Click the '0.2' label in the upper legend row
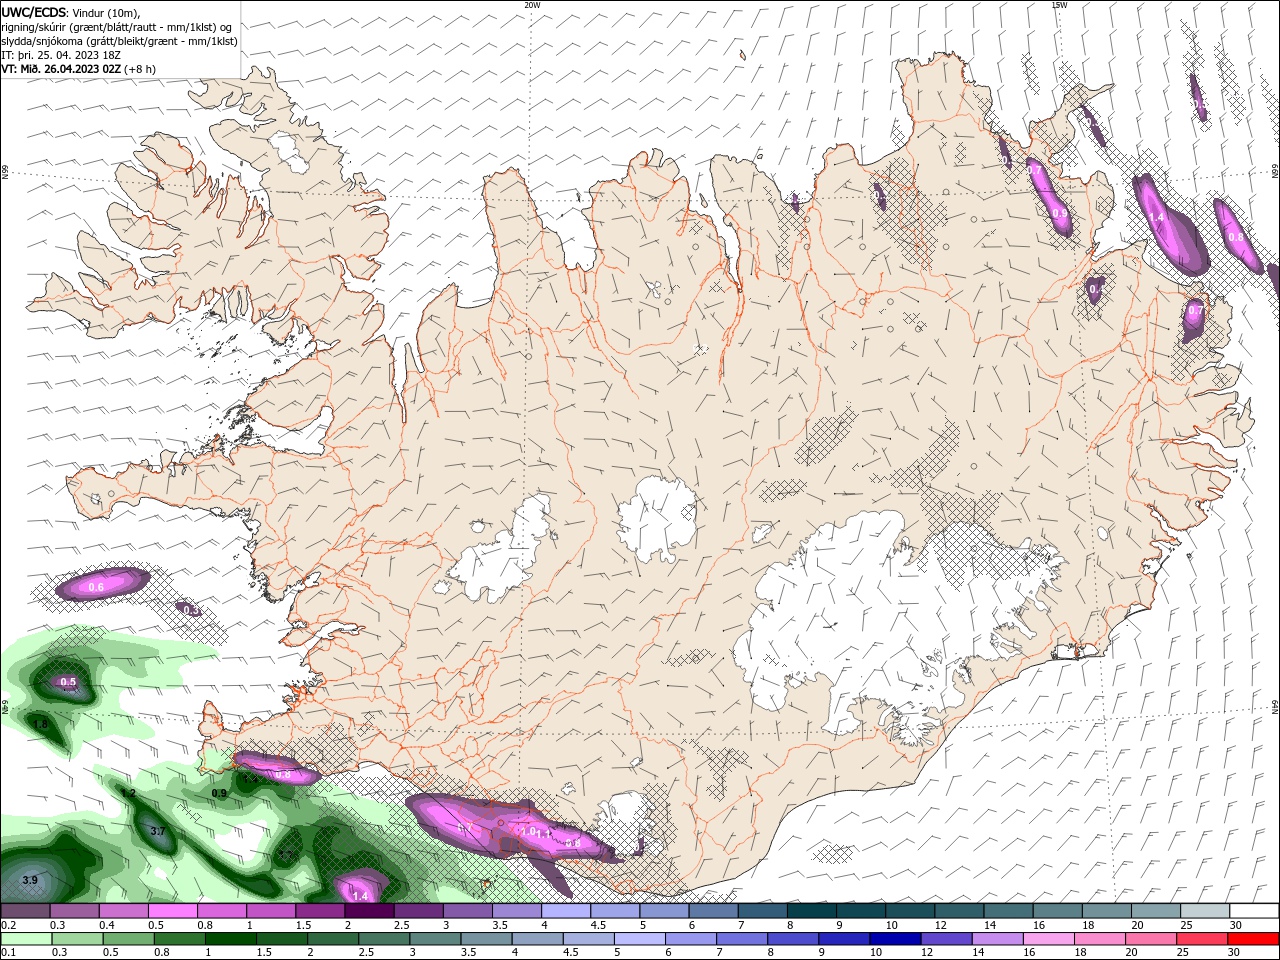1280x960 pixels. [9, 925]
